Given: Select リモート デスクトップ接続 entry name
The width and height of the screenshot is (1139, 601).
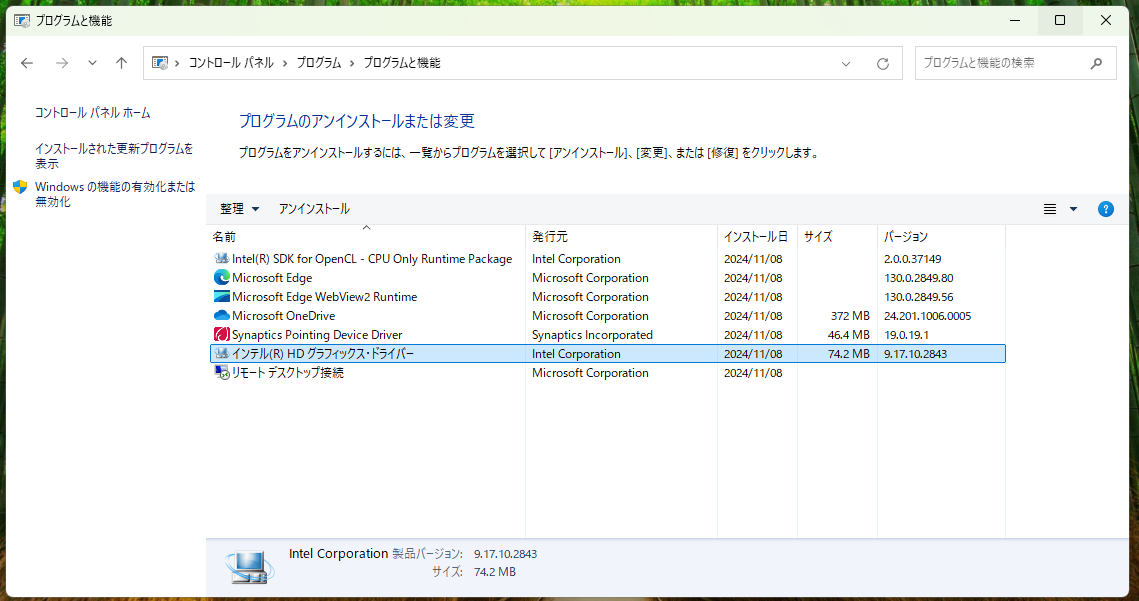Looking at the screenshot, I should (288, 372).
